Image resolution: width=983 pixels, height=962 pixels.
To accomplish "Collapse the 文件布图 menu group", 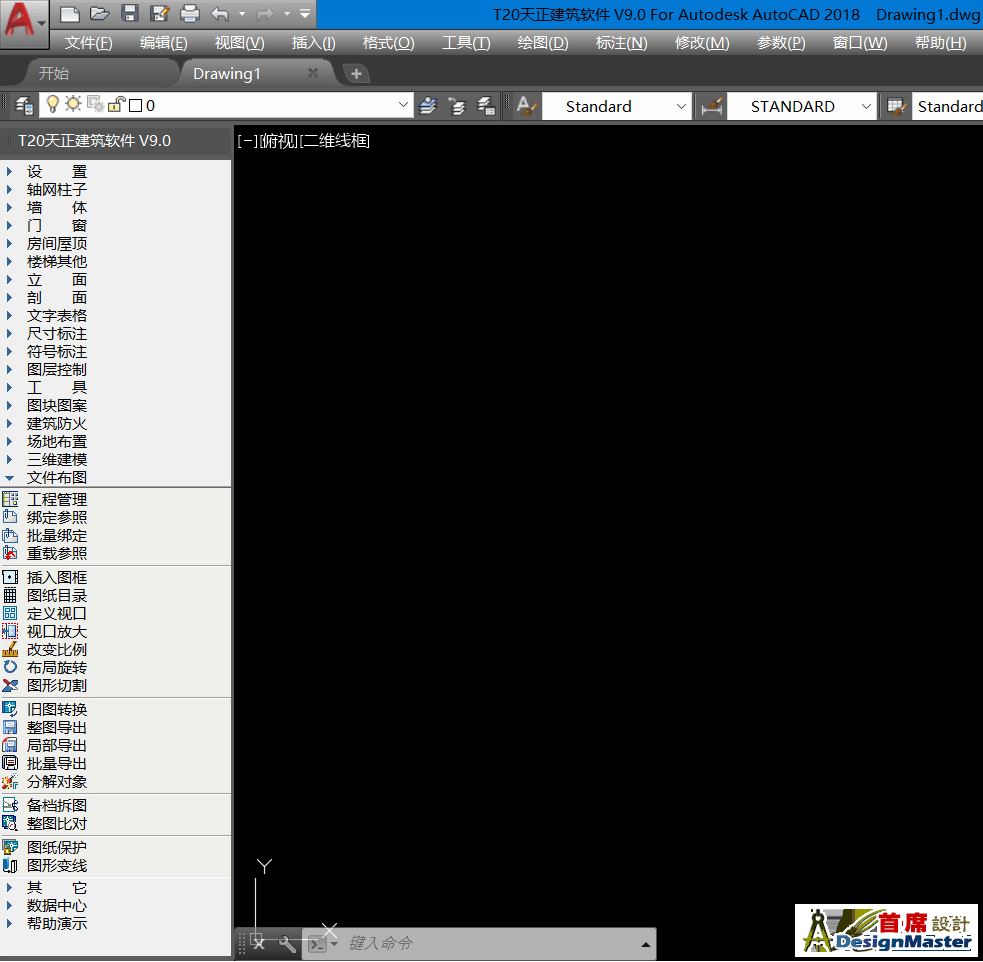I will coord(9,478).
